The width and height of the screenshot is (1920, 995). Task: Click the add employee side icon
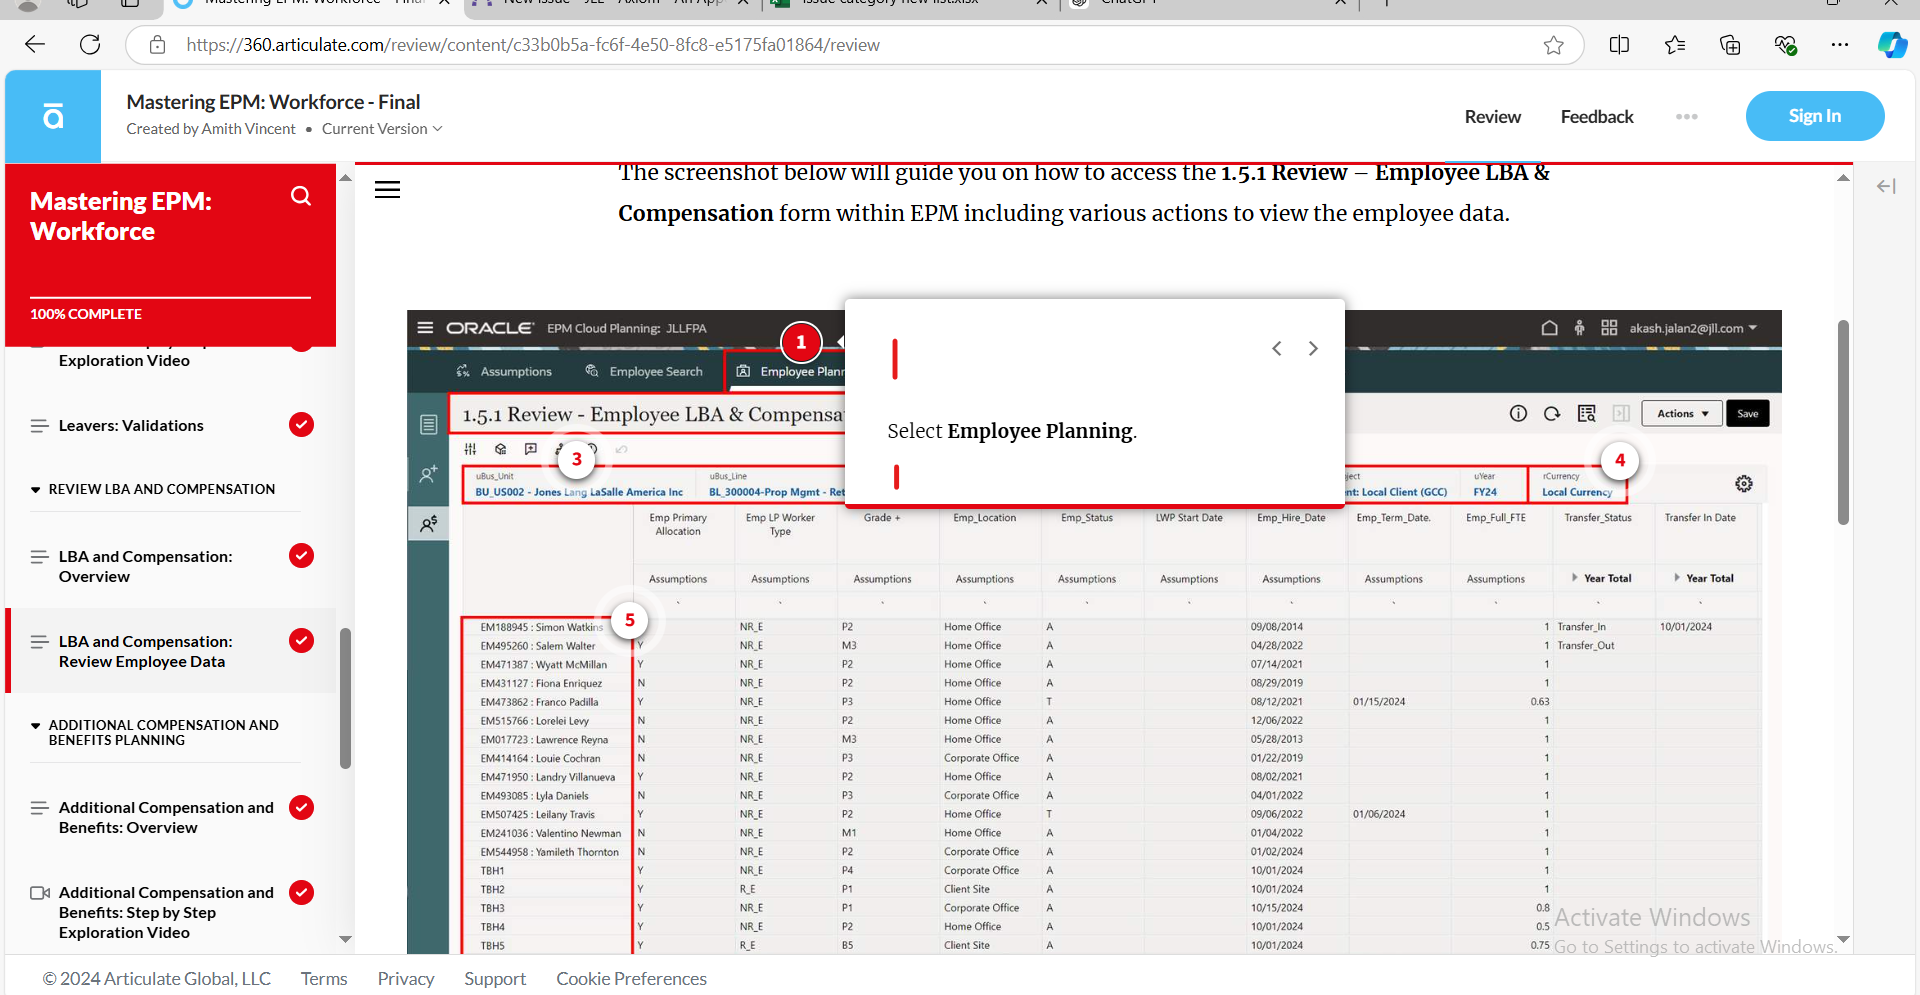coord(428,474)
